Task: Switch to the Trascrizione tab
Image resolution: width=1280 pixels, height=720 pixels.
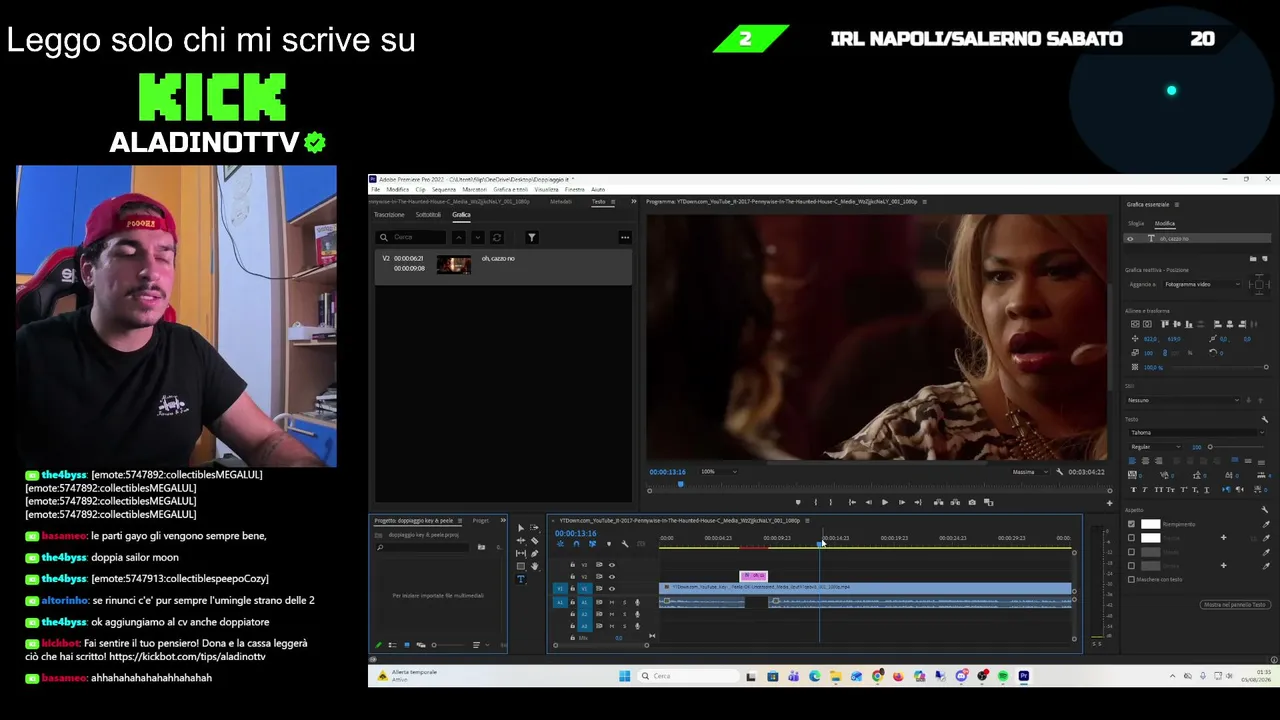Action: (389, 215)
